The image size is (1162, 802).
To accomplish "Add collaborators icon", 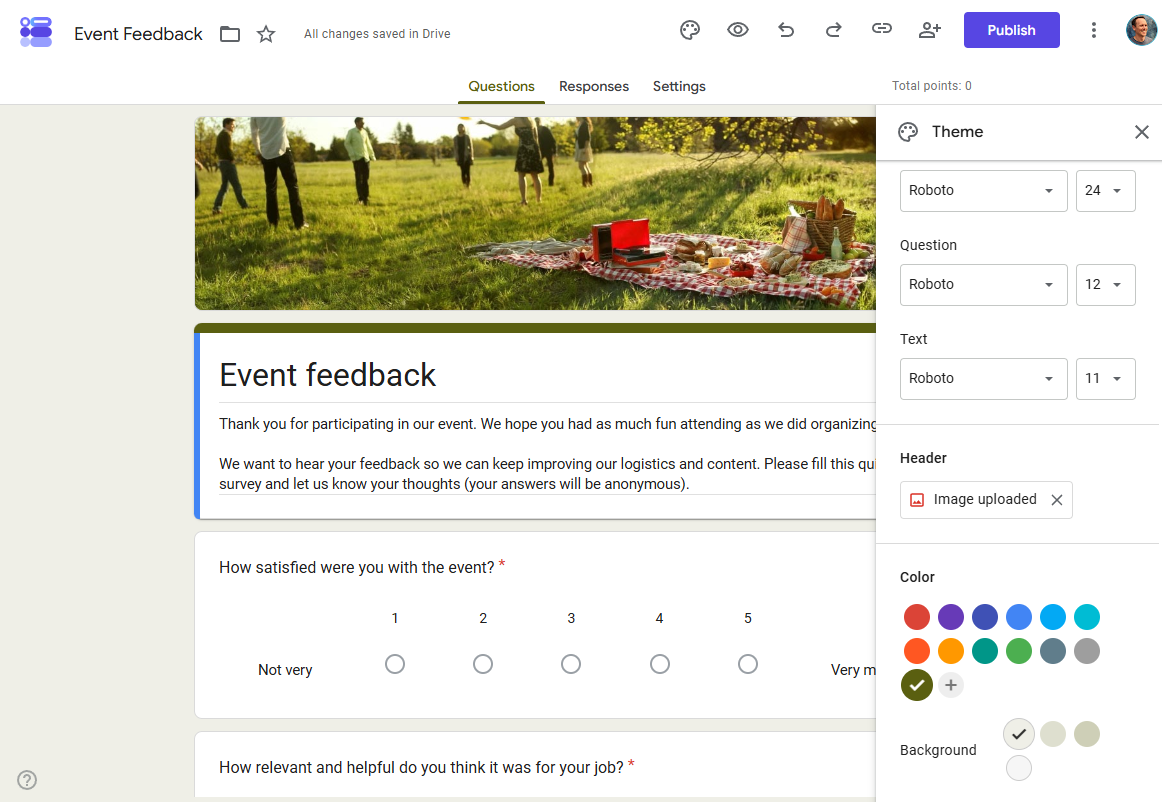I will [929, 30].
